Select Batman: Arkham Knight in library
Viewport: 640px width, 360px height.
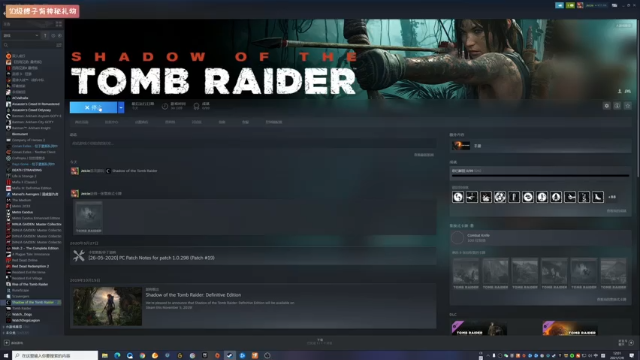tap(31, 128)
